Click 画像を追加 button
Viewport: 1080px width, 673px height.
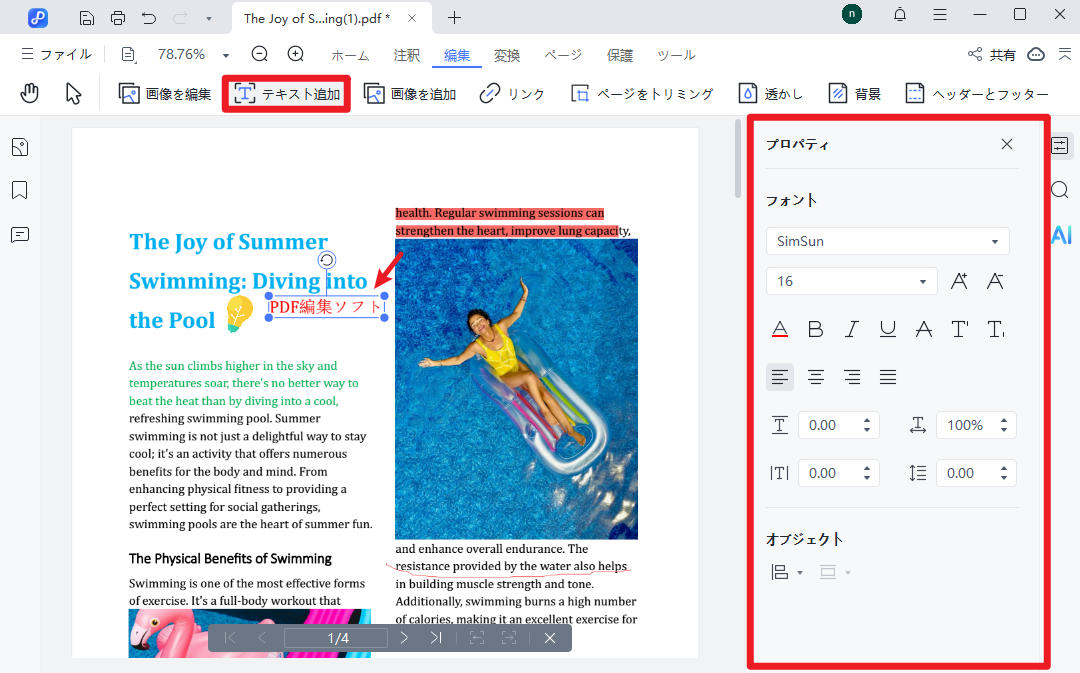(x=410, y=94)
